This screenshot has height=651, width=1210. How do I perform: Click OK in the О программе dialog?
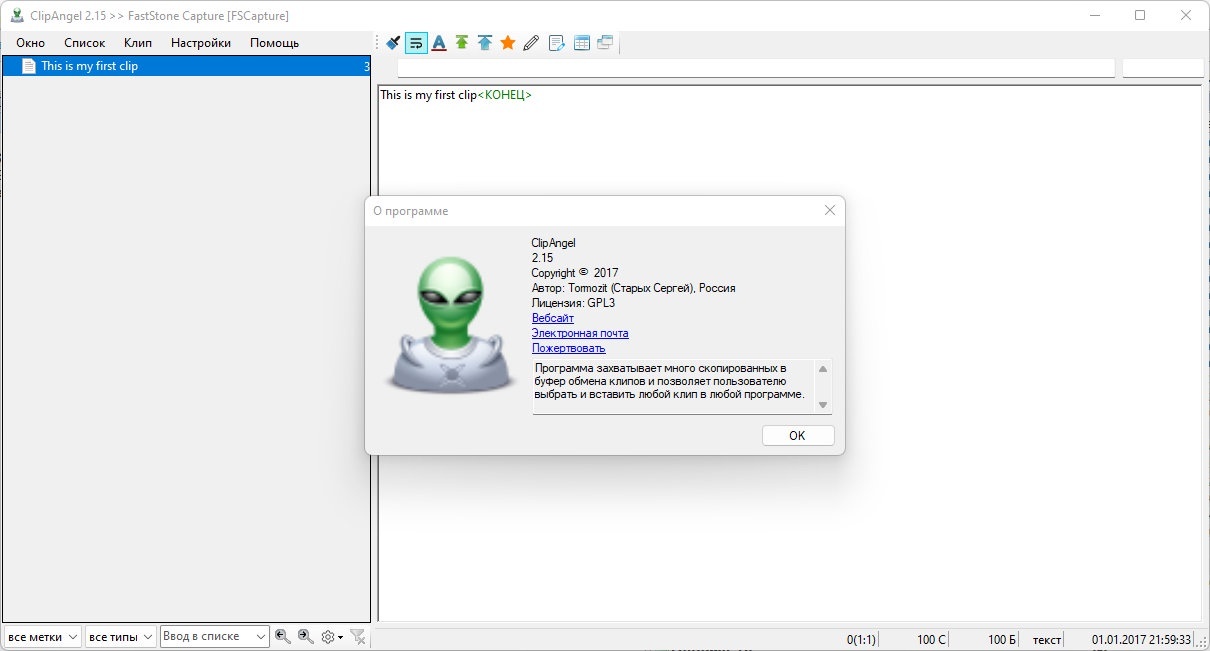(797, 436)
